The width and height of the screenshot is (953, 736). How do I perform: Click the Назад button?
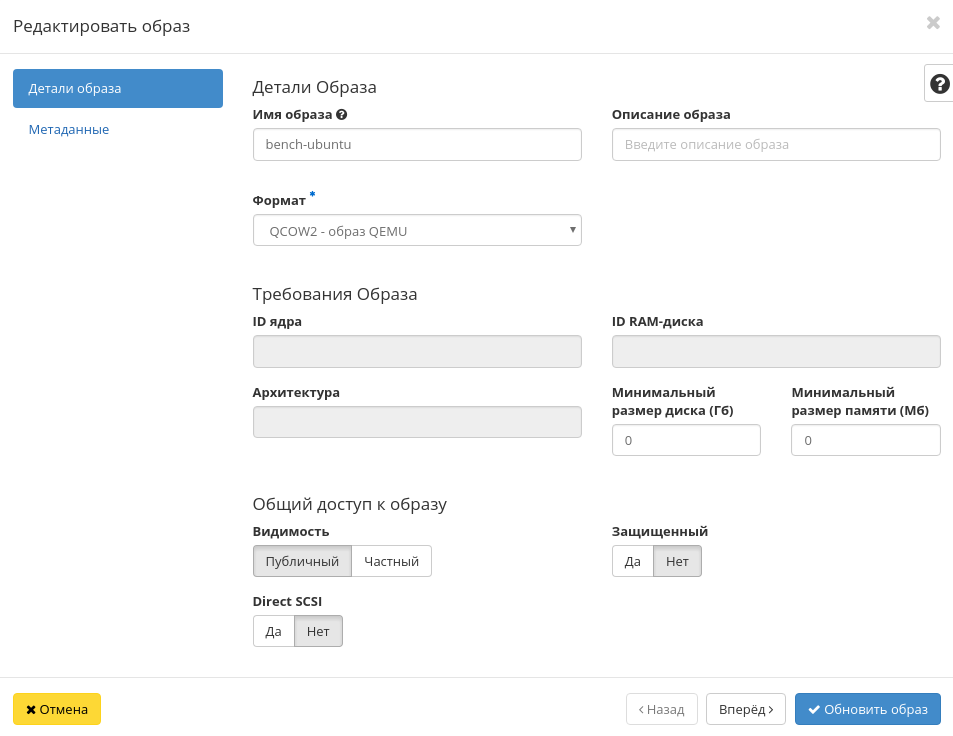(x=661, y=709)
